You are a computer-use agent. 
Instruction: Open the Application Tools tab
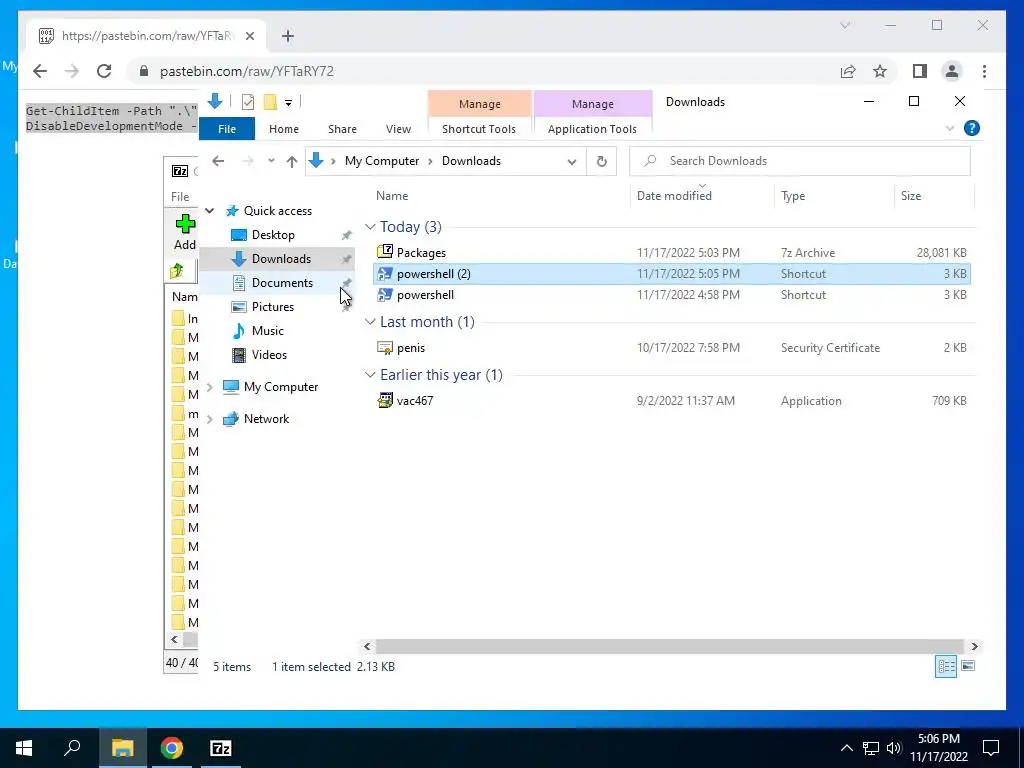592,129
